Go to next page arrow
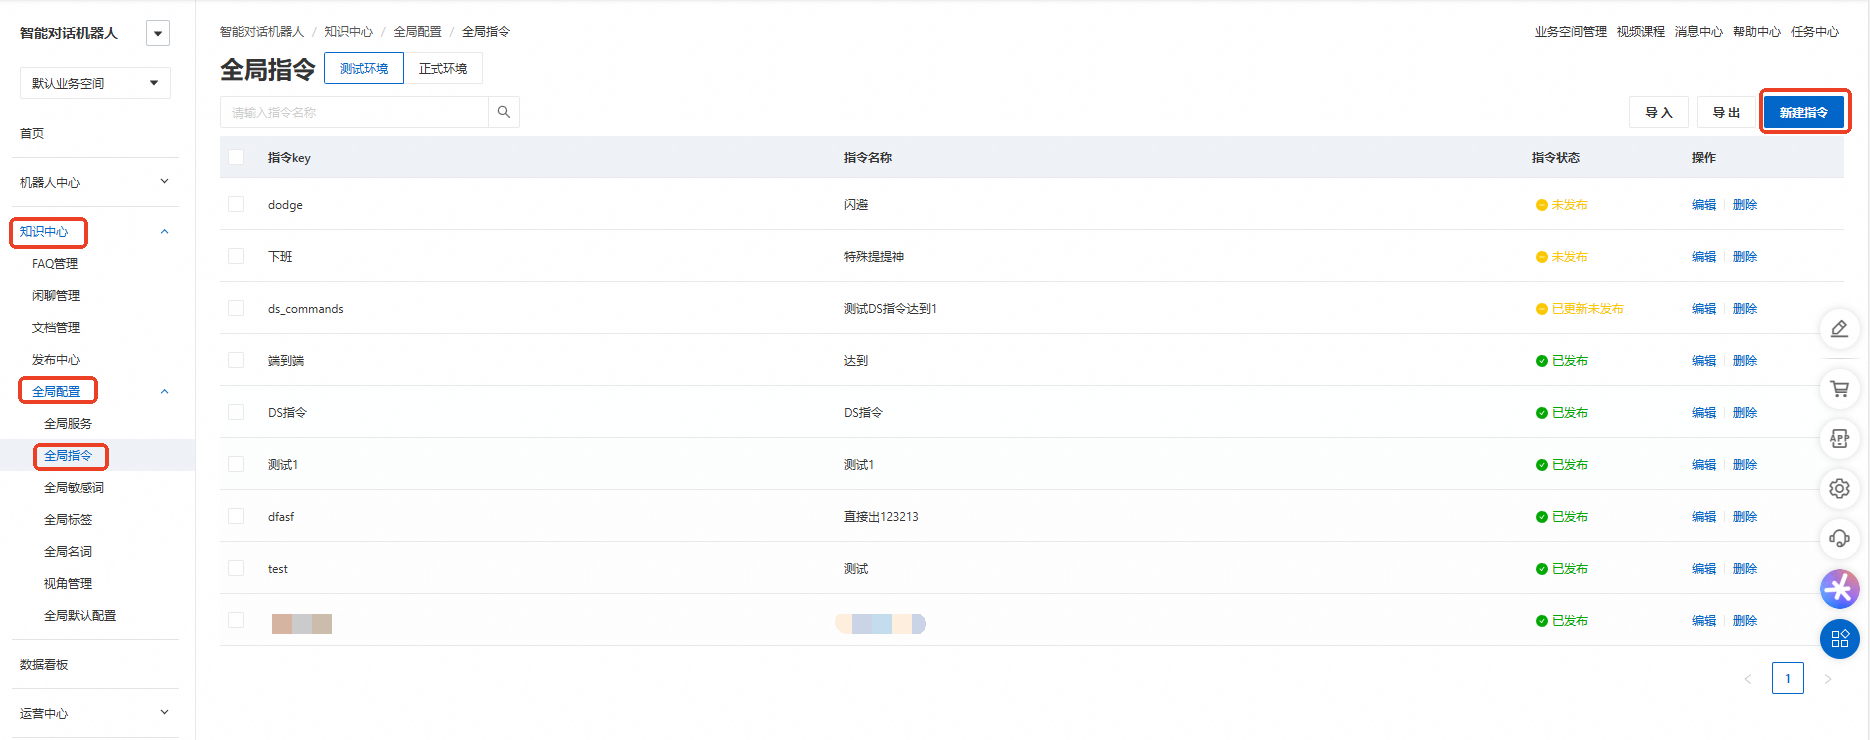The image size is (1870, 740). click(x=1828, y=679)
